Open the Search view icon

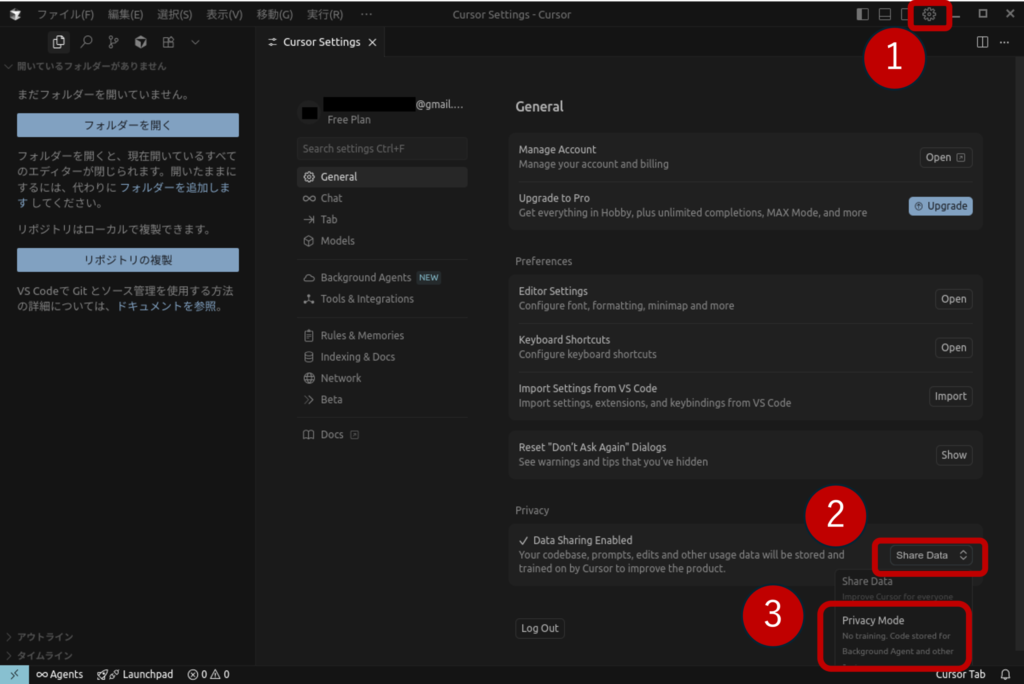(86, 42)
